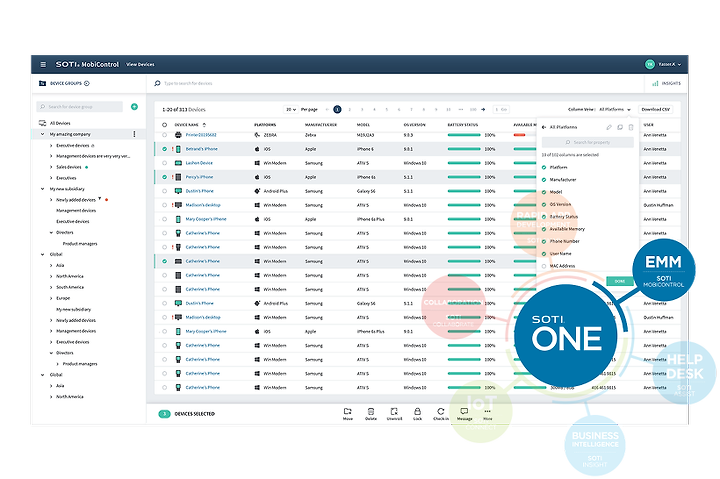720x479 pixels.
Task: Click the green user avatar in header
Action: click(x=649, y=64)
